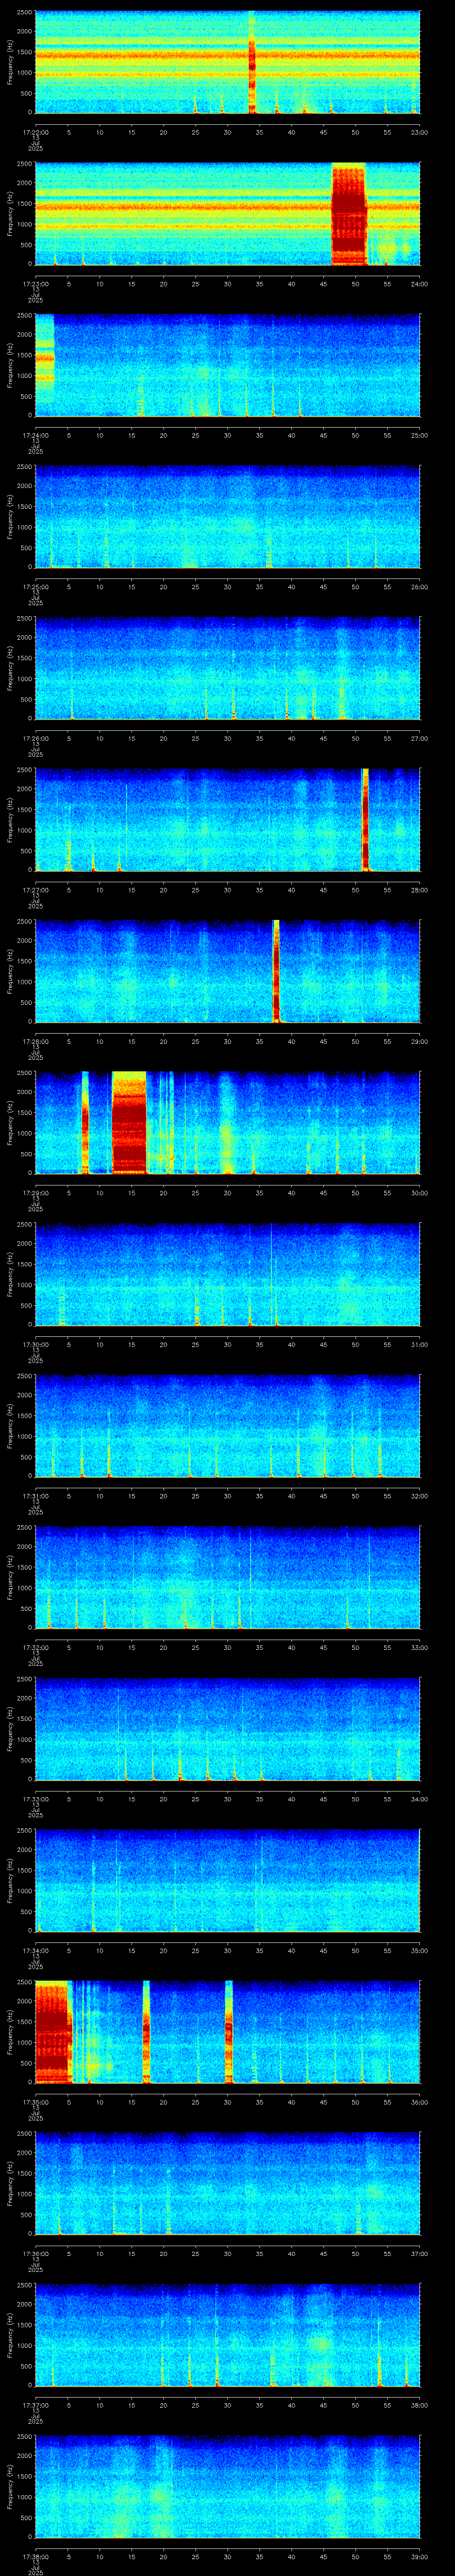Click the widest red burst in the 17:29:00 panel
The width and height of the screenshot is (455, 2576).
(x=129, y=1123)
